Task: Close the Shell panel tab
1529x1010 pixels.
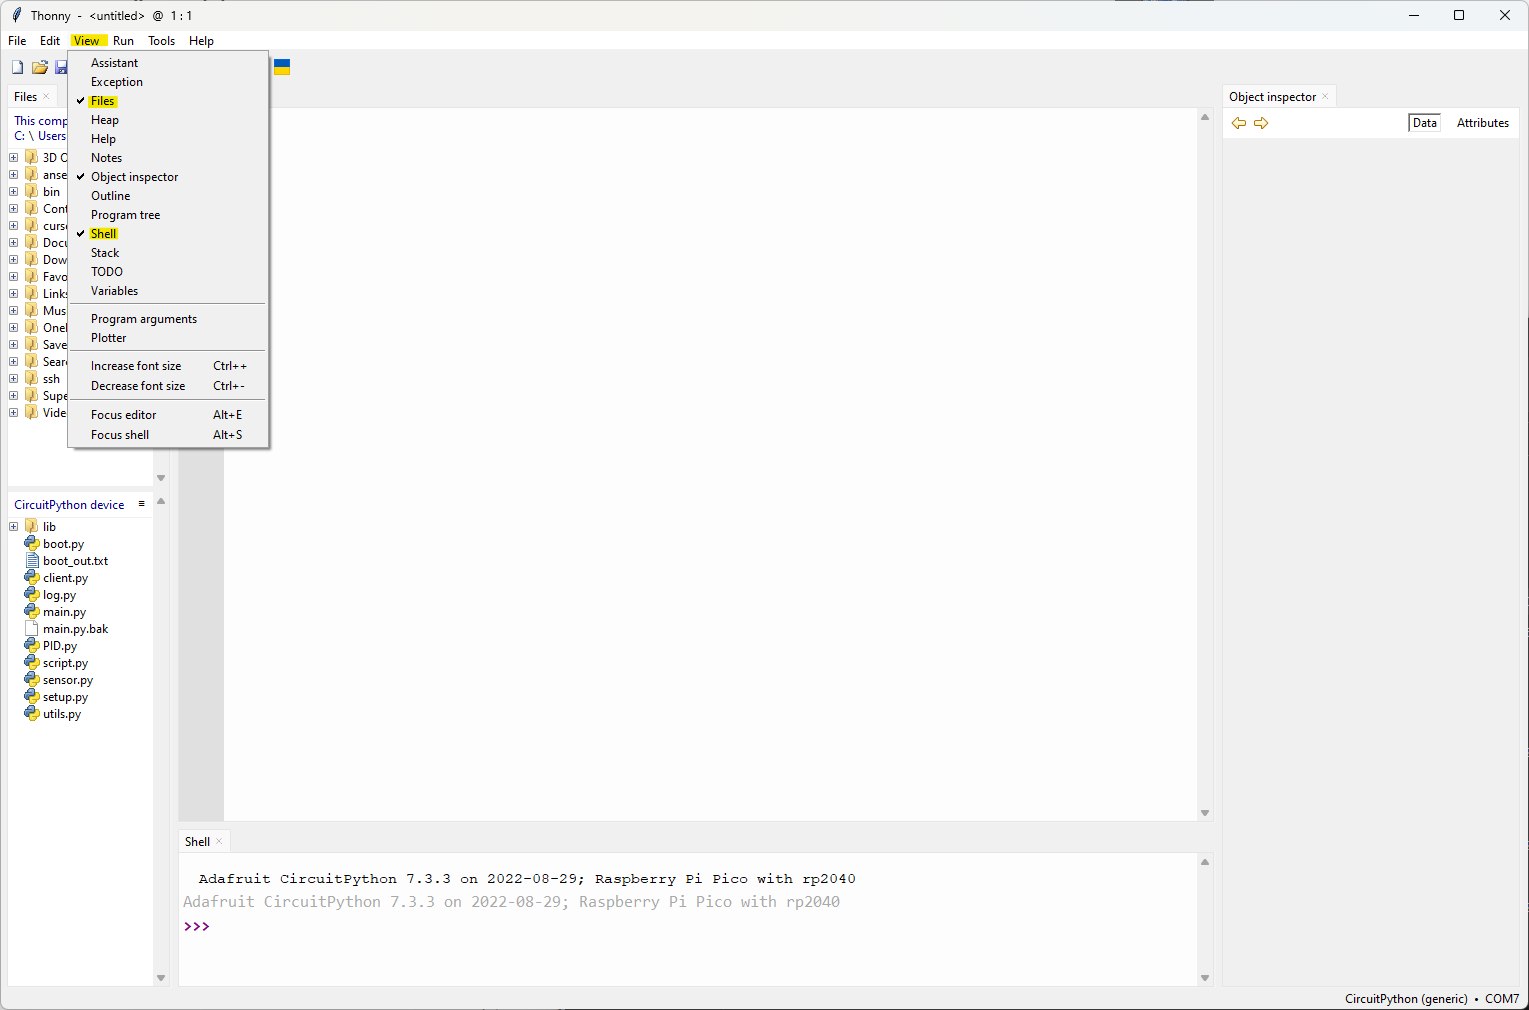Action: [219, 842]
